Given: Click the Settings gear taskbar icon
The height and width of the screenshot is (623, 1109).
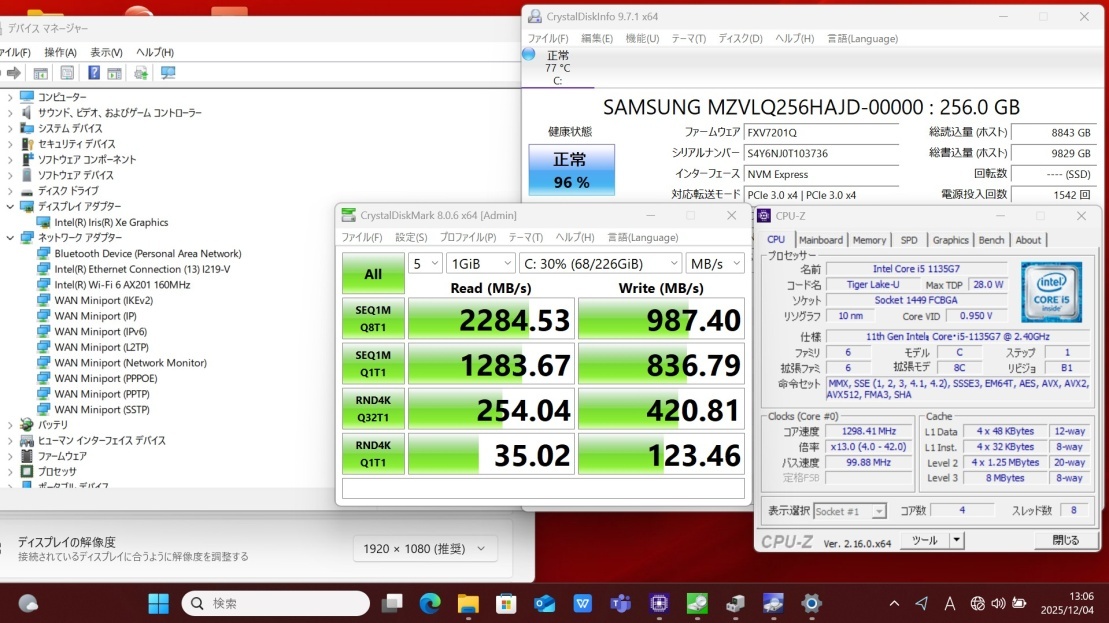Looking at the screenshot, I should click(811, 603).
